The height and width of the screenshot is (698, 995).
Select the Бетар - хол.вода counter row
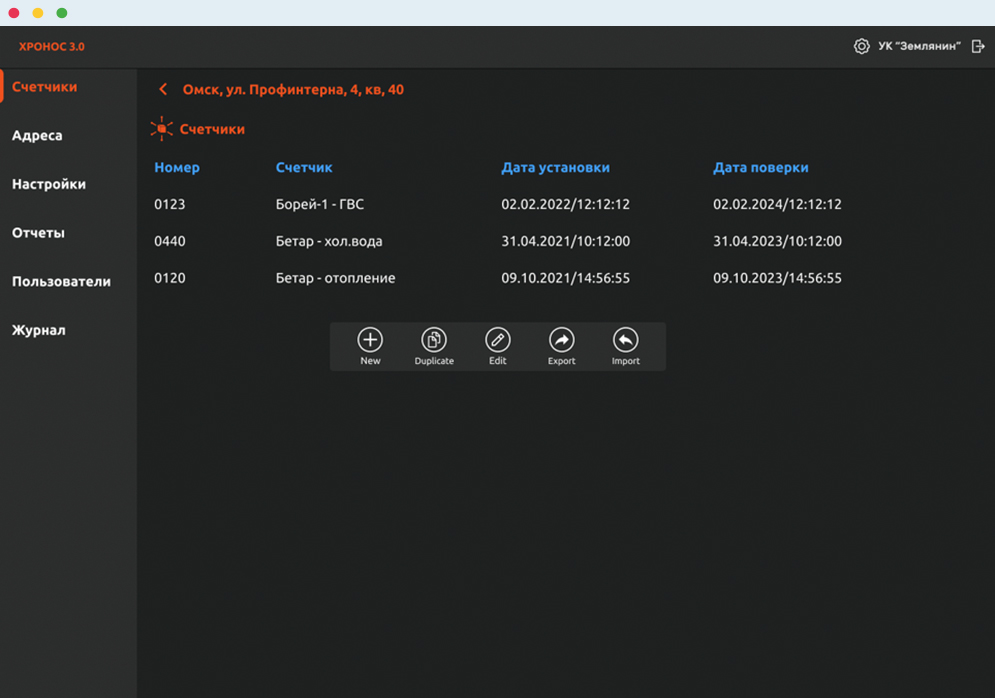point(328,242)
